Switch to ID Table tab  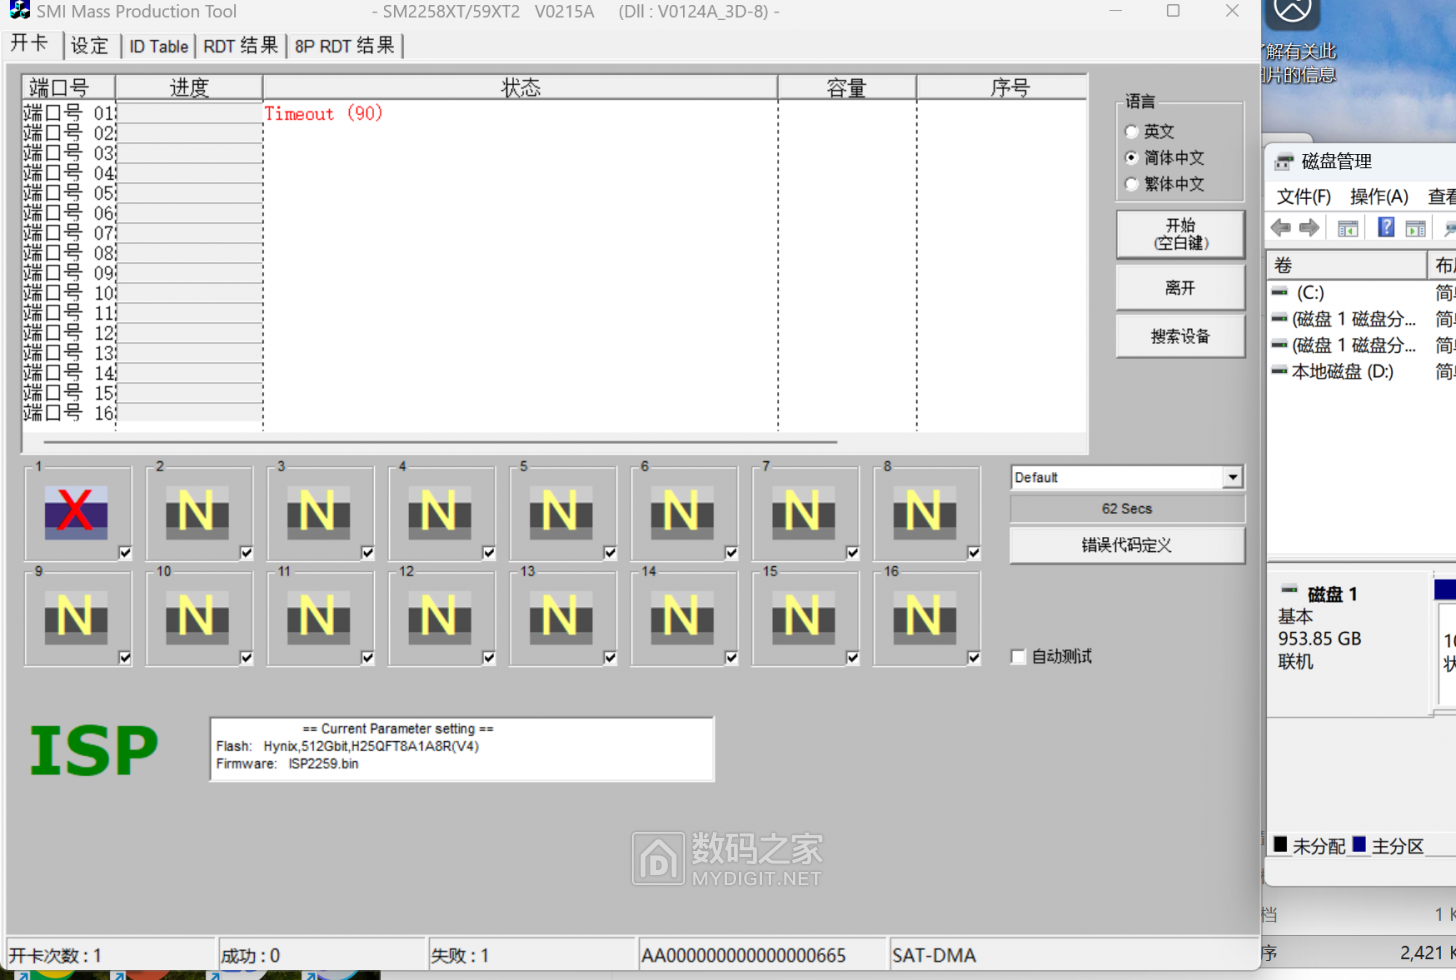pos(158,46)
